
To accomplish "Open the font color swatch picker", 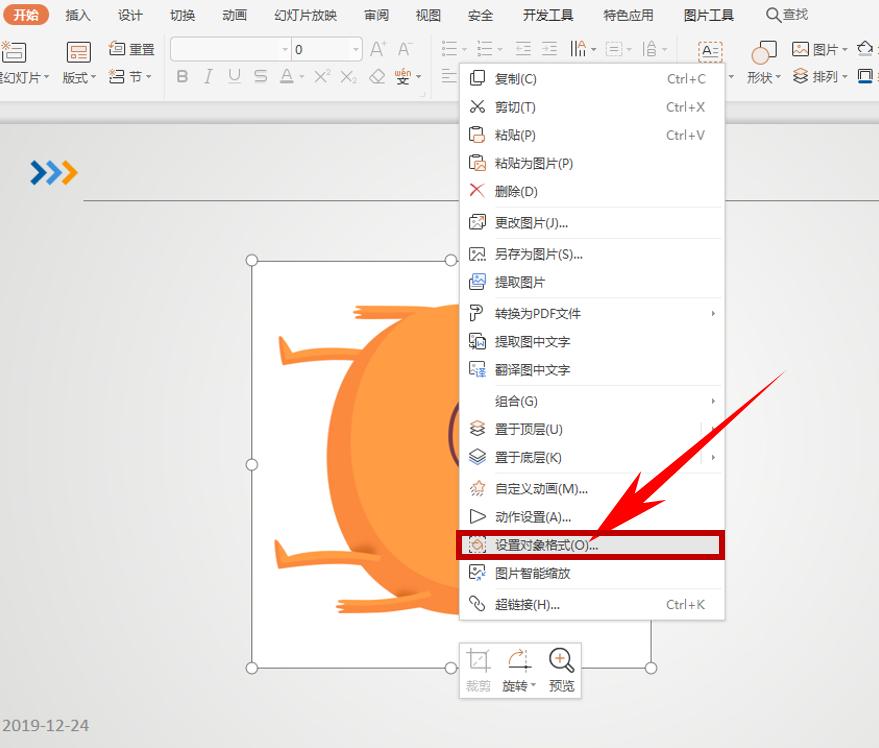I will (287, 76).
